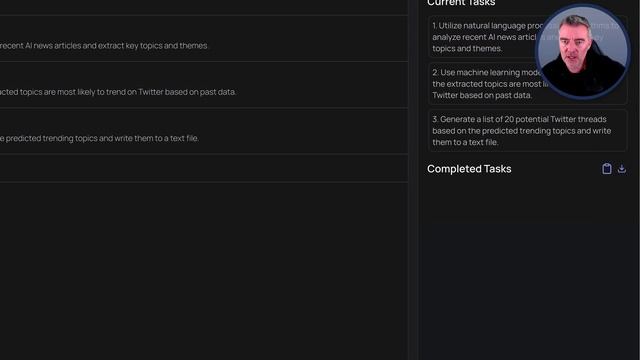Click the Current Tasks heading
This screenshot has height=360, width=640.
[x=461, y=3]
